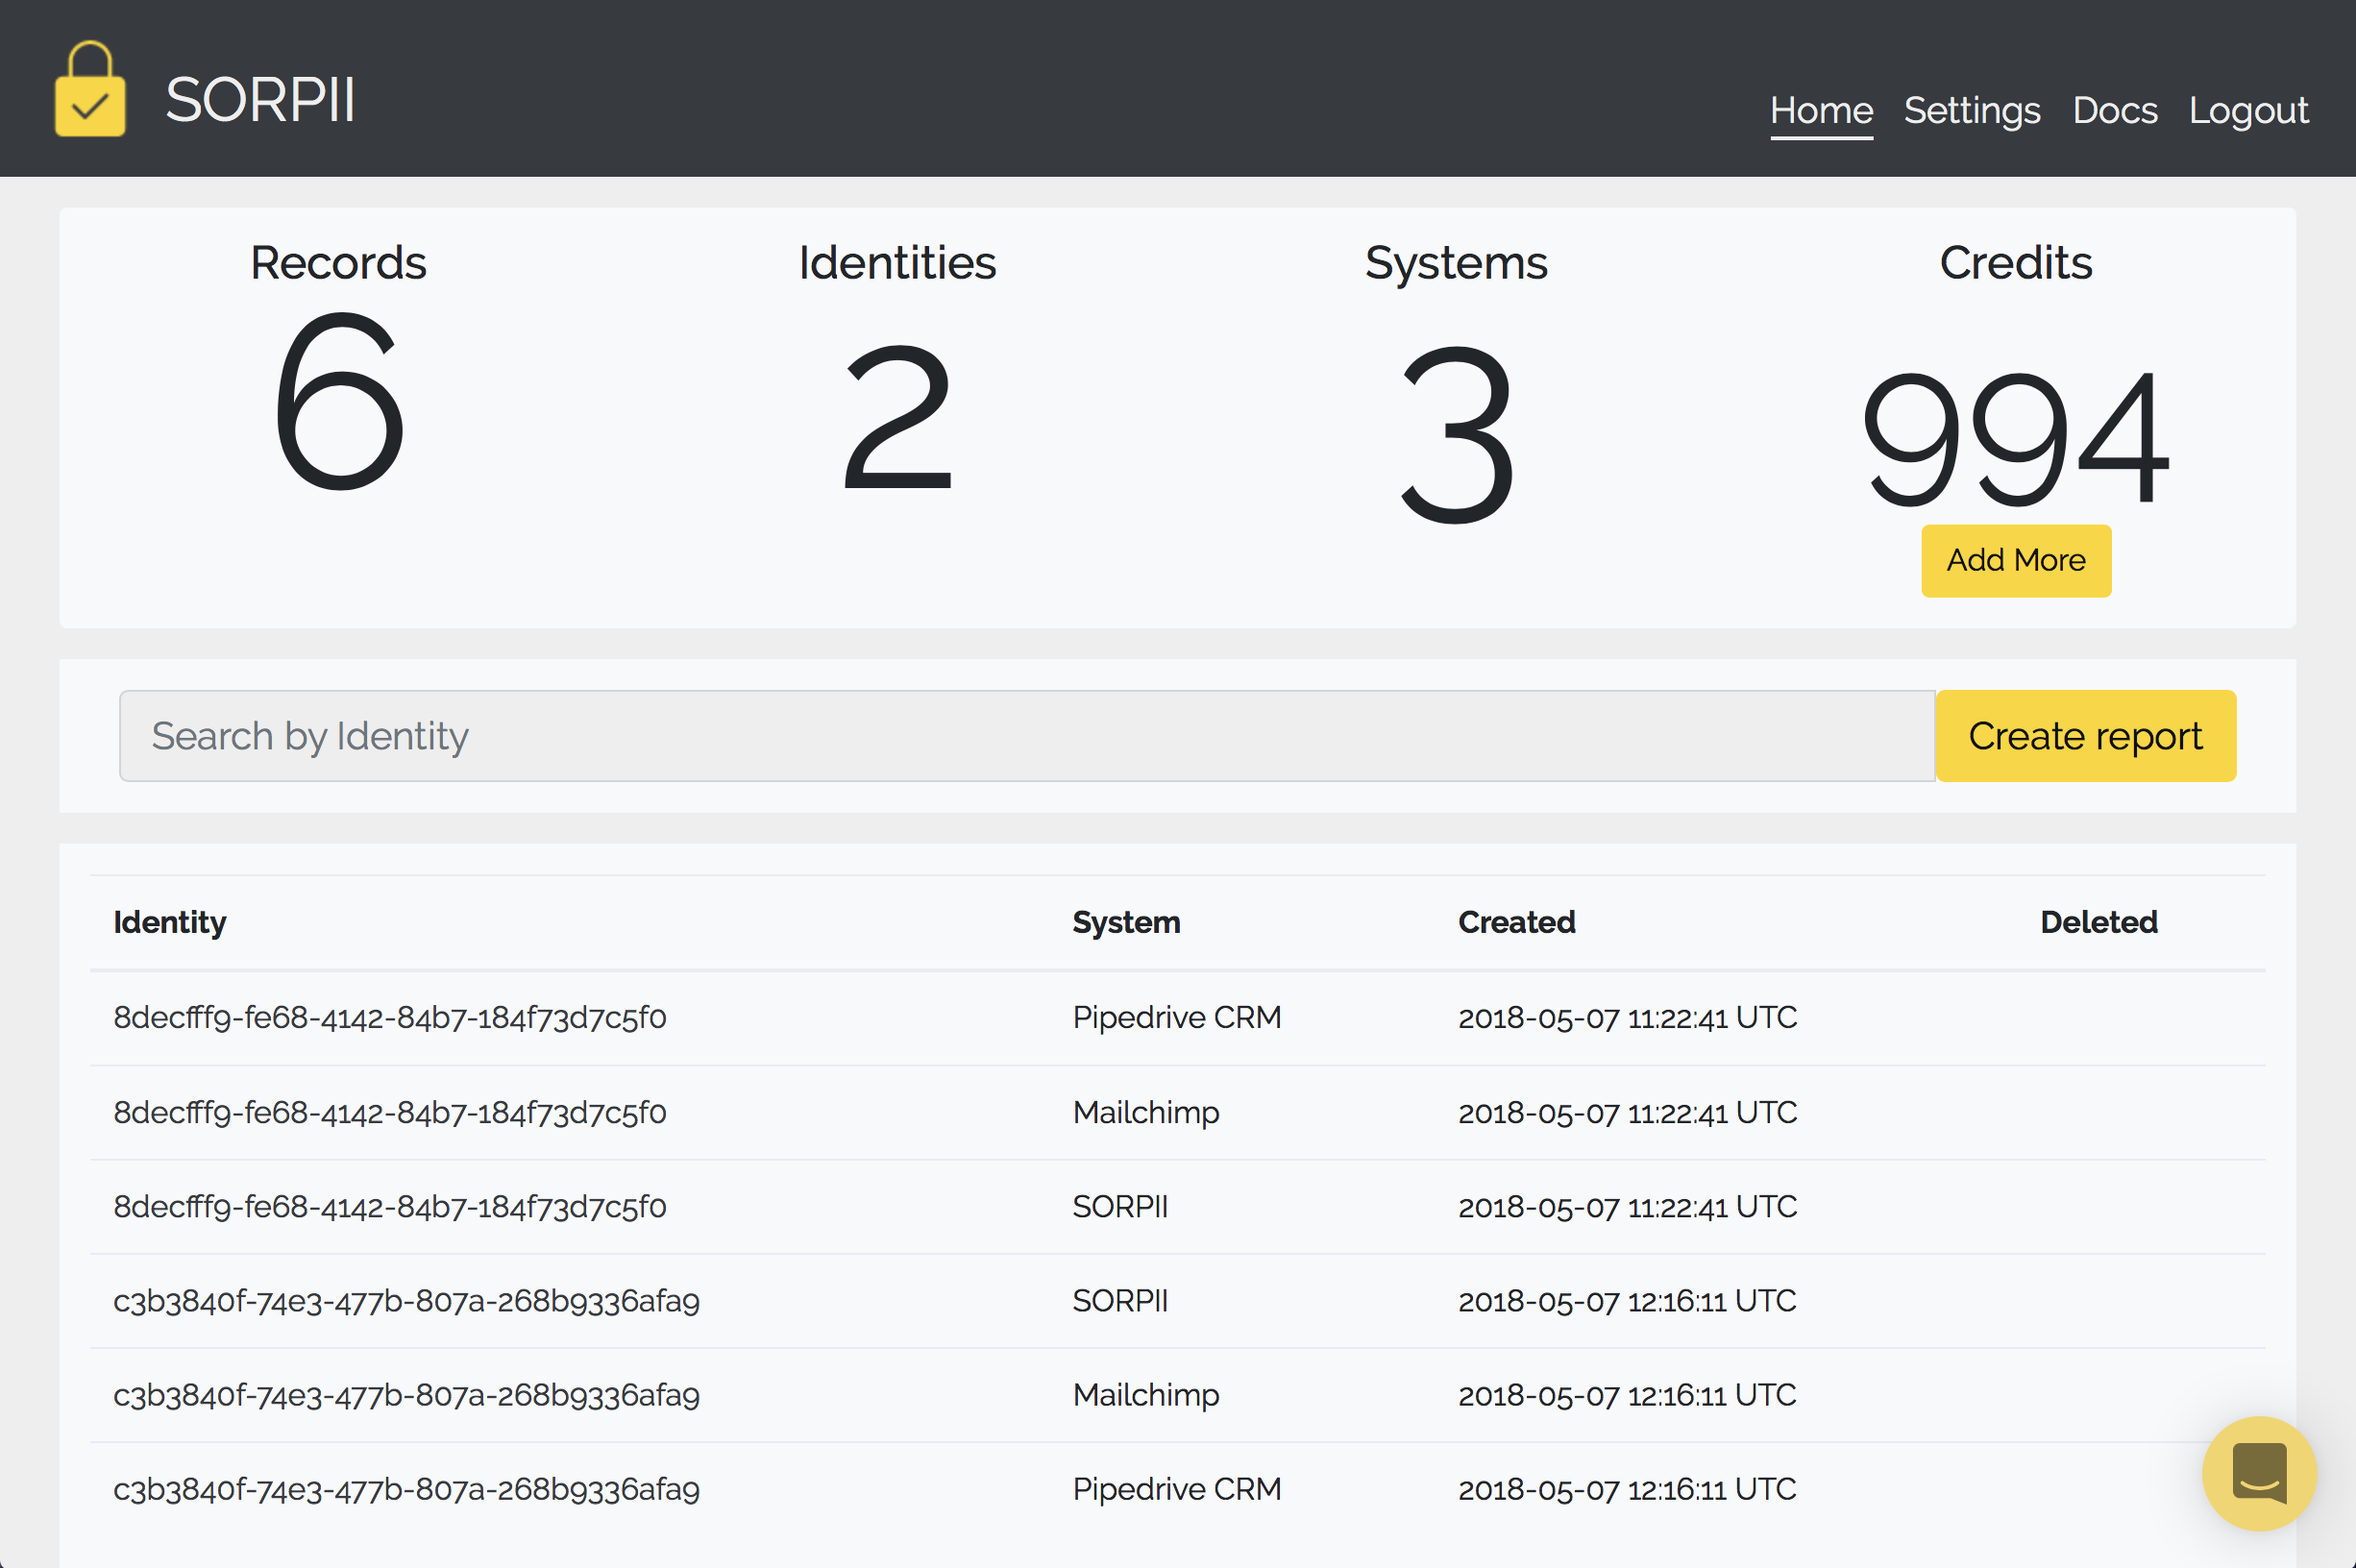Select first 8decfff9 row with Pipedrive CRM
Viewport: 2356px width, 1568px height.
point(390,1018)
